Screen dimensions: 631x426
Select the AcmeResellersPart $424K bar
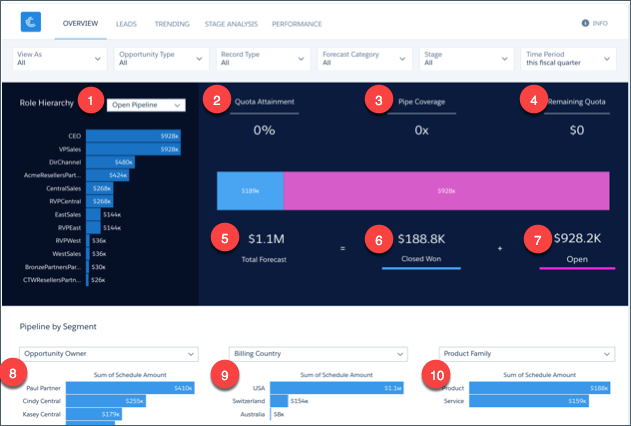(x=107, y=175)
